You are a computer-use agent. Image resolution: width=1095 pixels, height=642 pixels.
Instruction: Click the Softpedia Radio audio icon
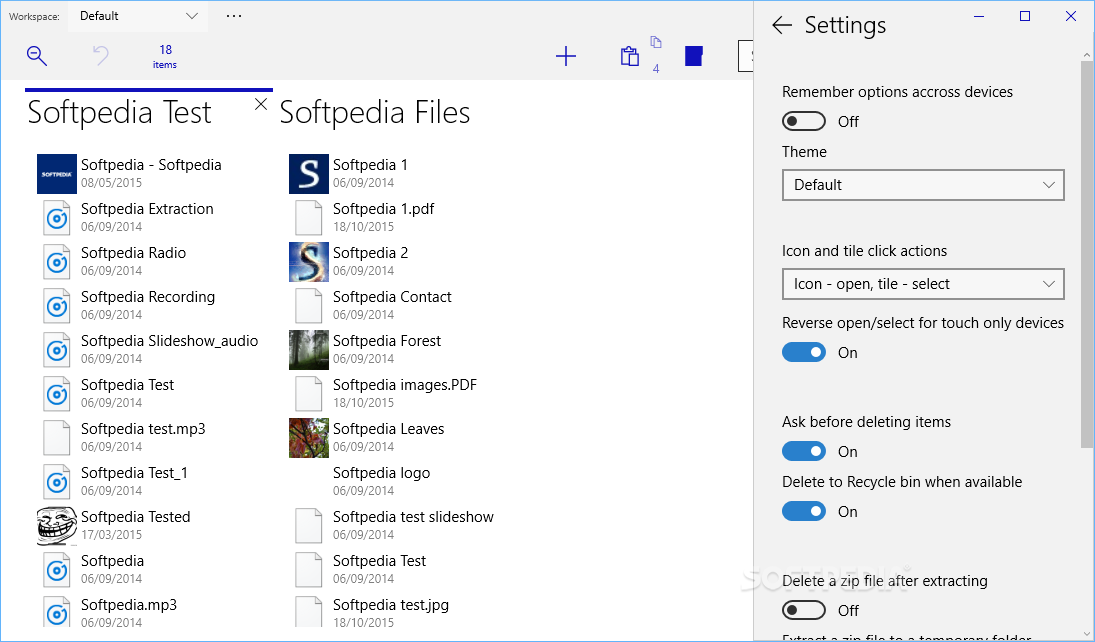pyautogui.click(x=57, y=262)
